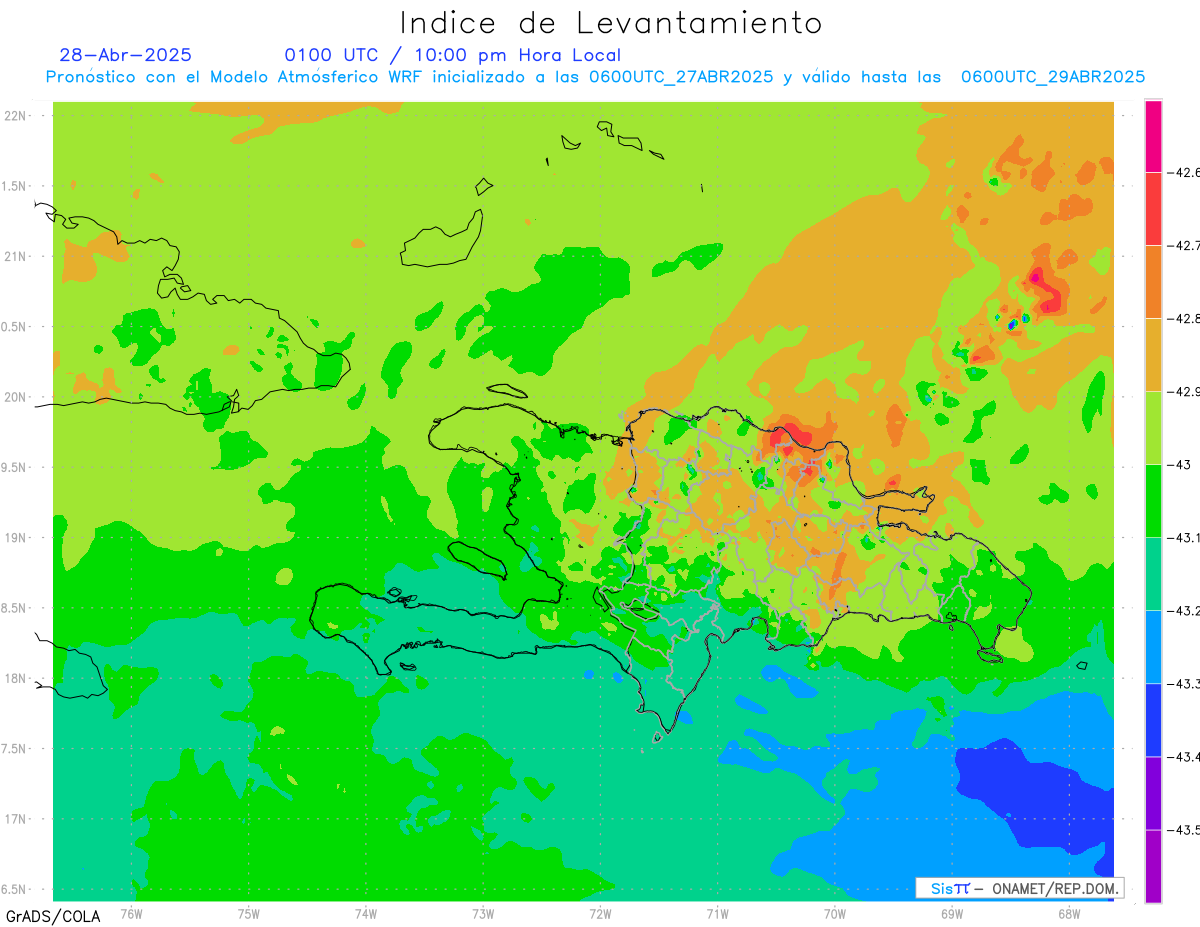Select legend value '-42.8'
The height and width of the screenshot is (927, 1200).
(x=1186, y=318)
